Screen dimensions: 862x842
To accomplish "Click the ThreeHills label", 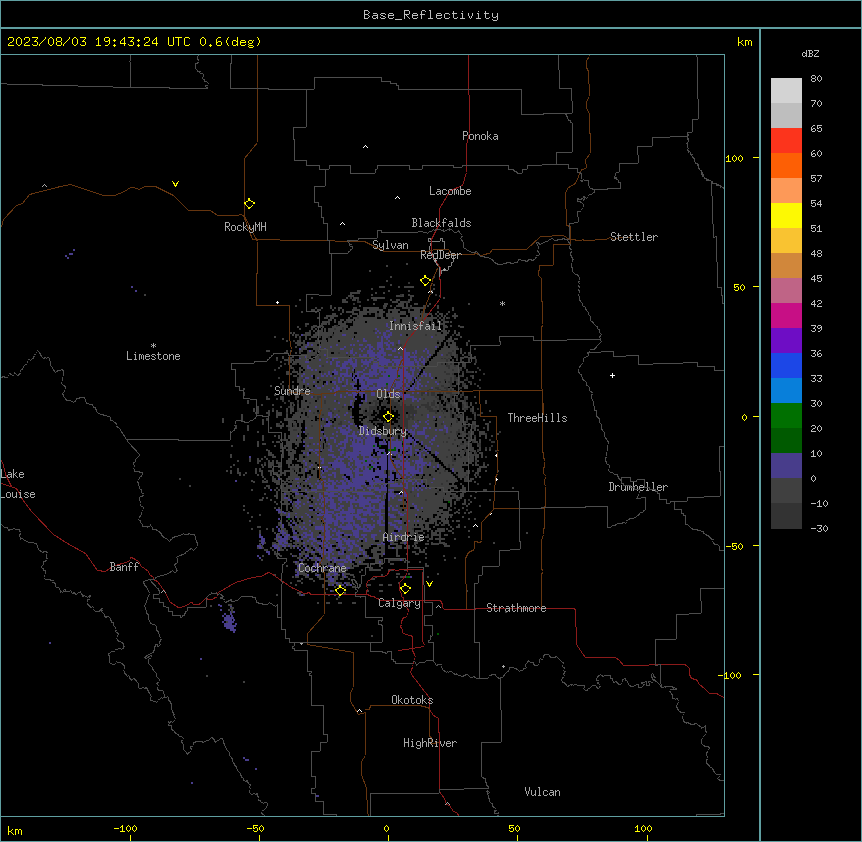I will point(537,418).
